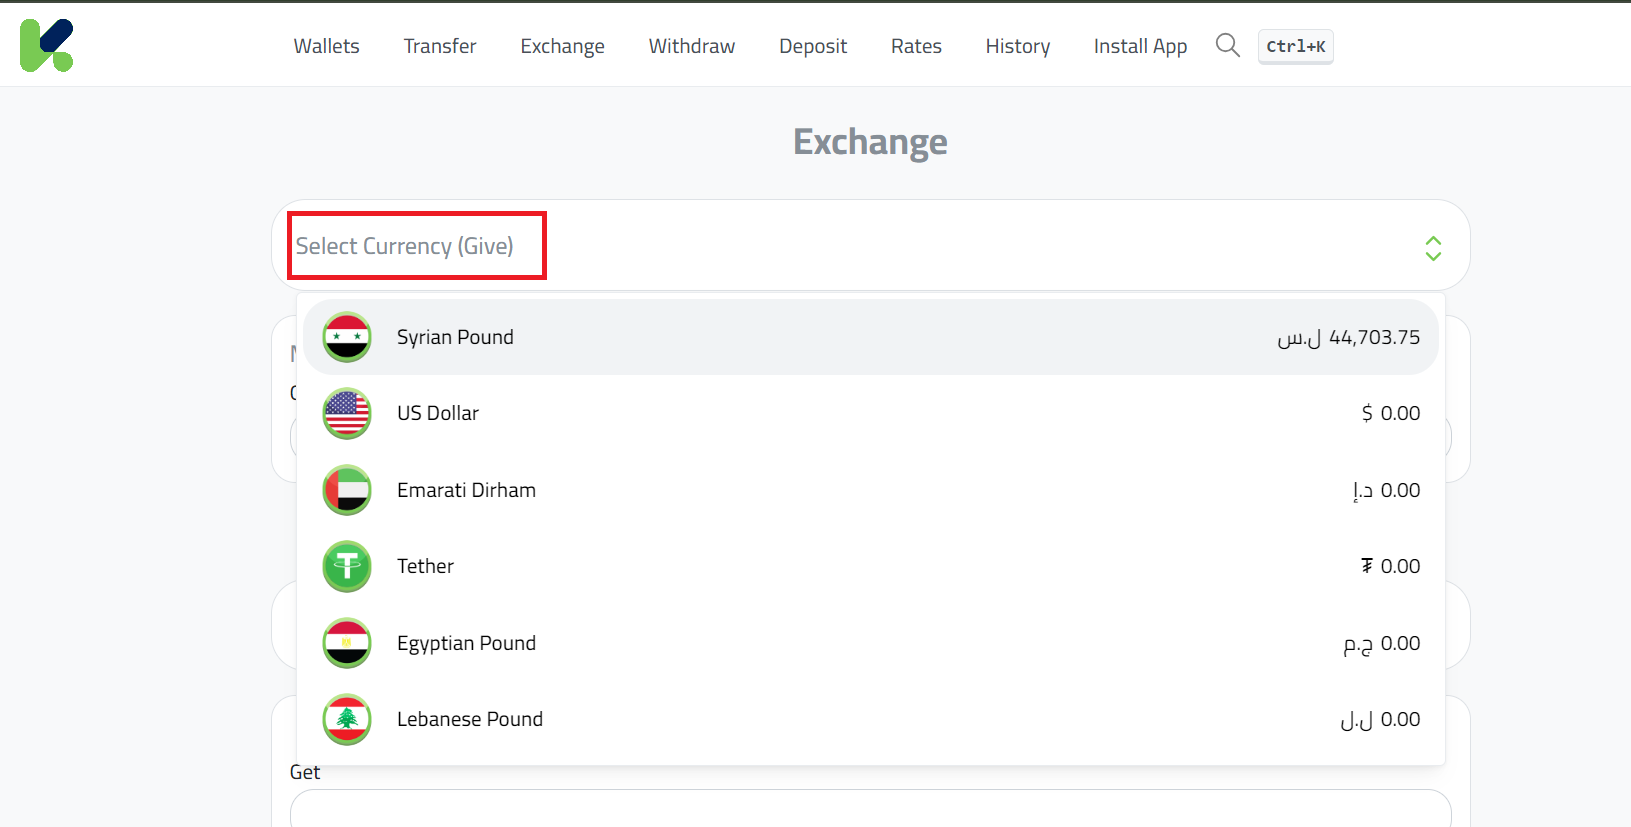Click the Egyptian flag icon
1631x827 pixels.
click(x=347, y=643)
